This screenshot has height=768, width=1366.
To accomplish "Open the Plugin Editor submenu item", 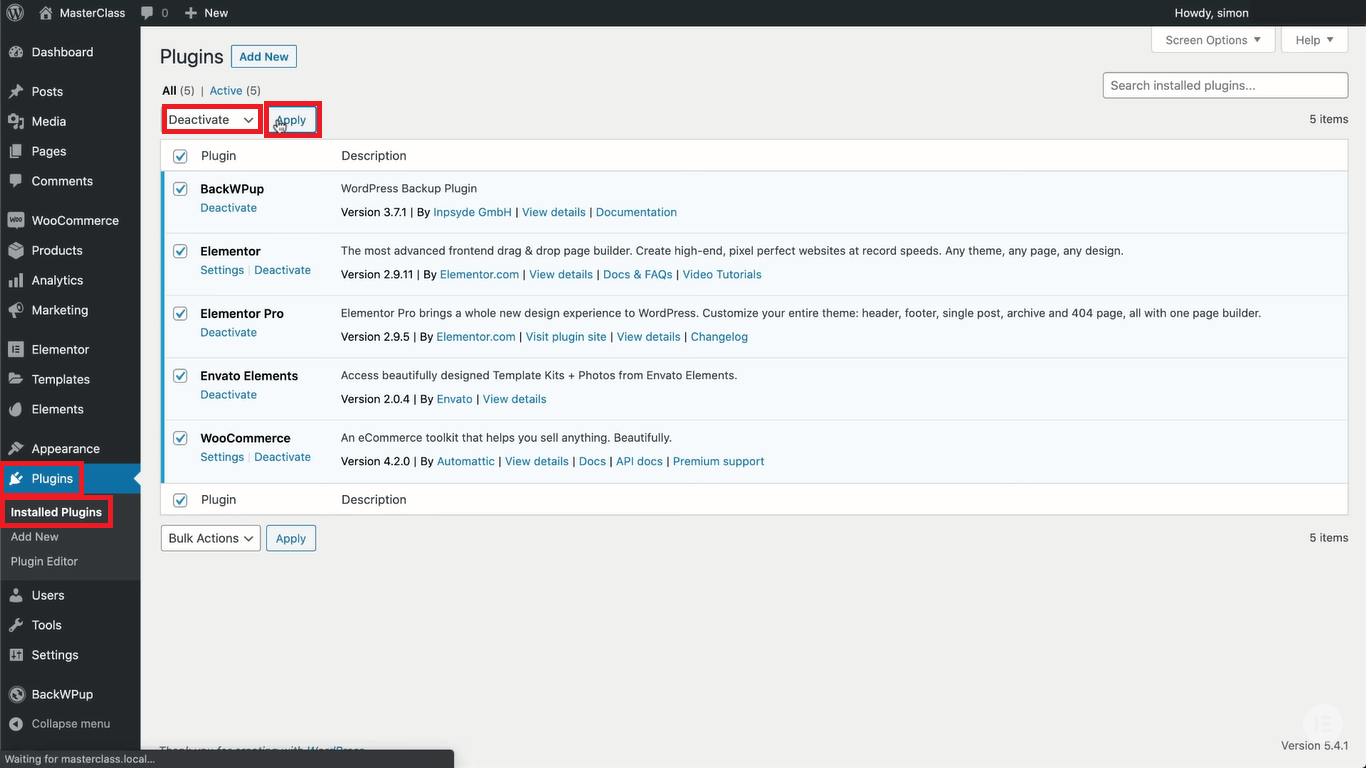I will click(44, 562).
